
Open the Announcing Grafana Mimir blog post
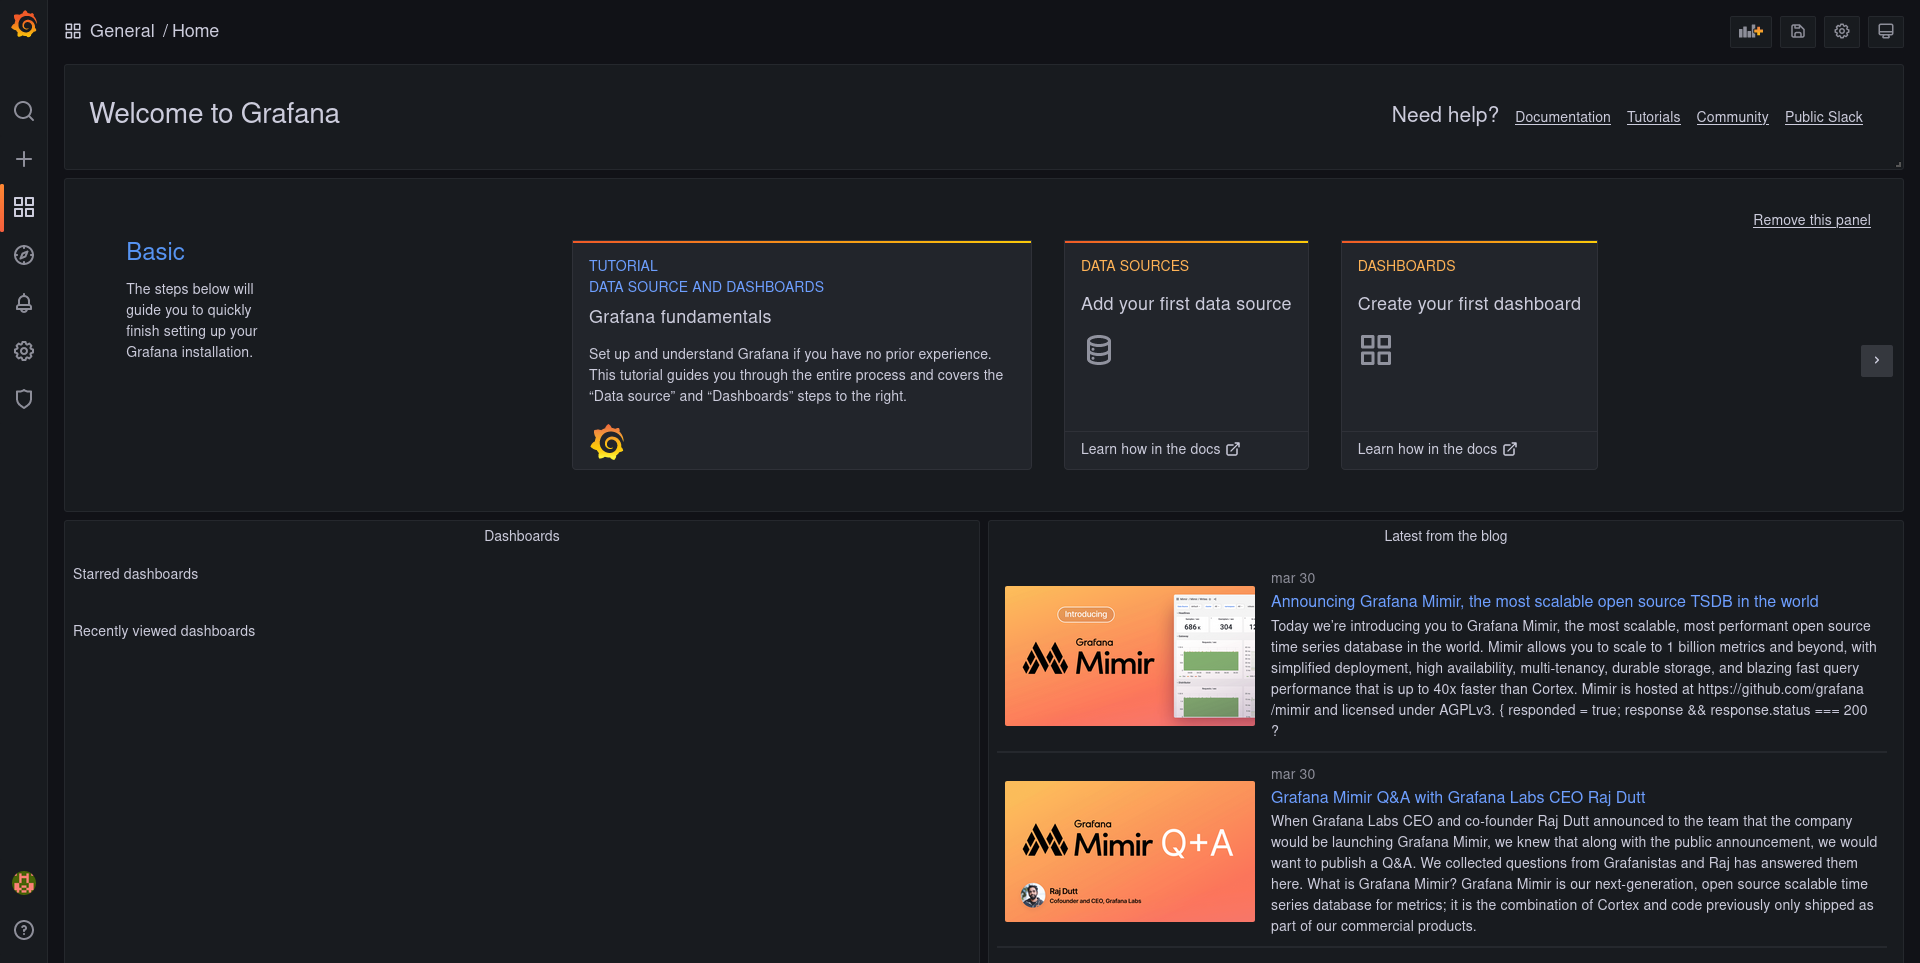click(1544, 601)
